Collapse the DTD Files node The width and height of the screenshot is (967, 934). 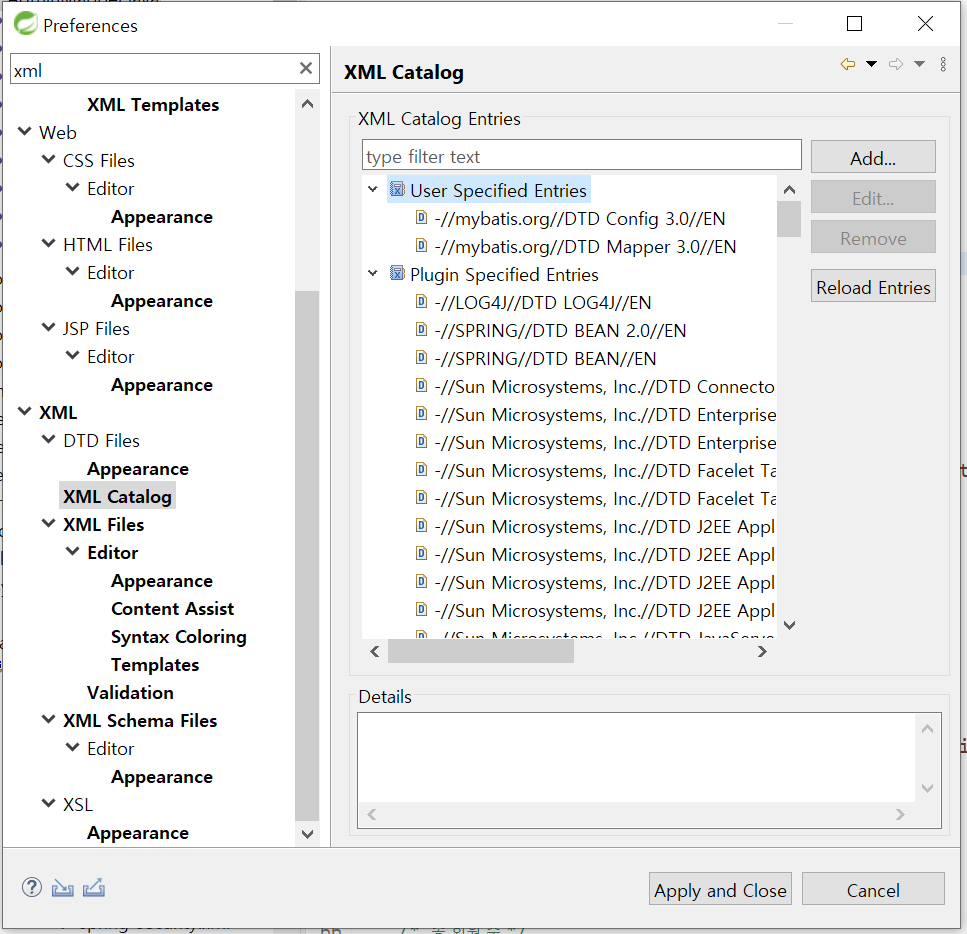(49, 440)
